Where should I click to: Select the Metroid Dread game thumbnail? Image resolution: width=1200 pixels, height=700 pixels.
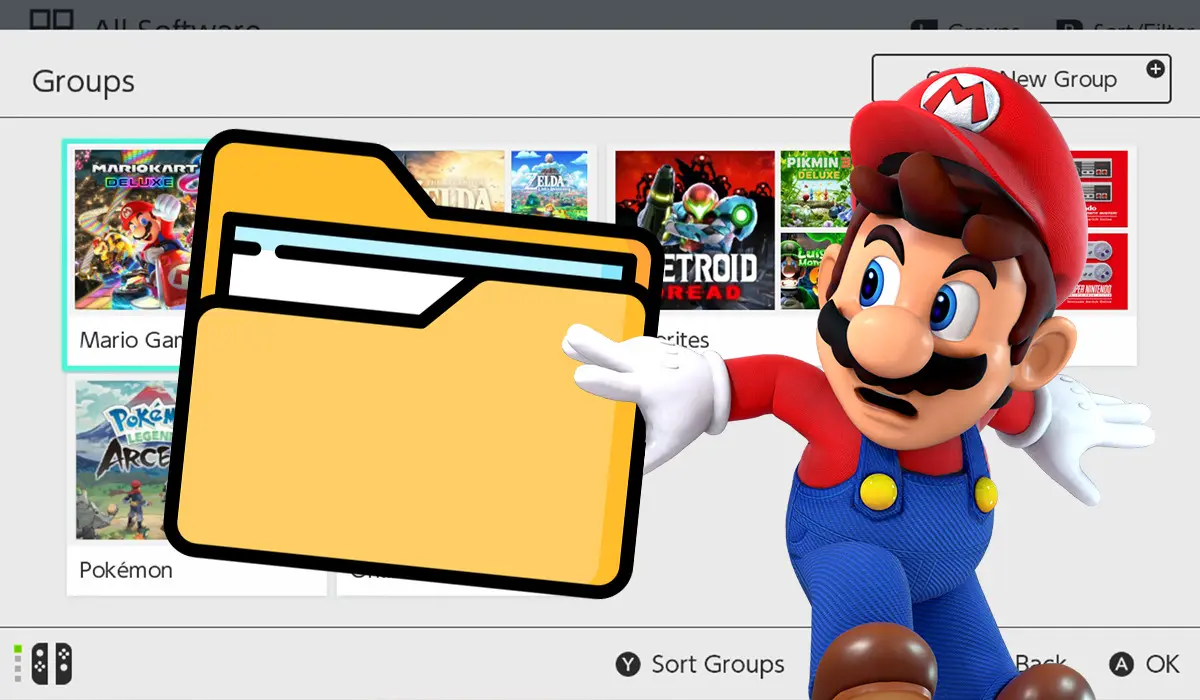(x=695, y=230)
